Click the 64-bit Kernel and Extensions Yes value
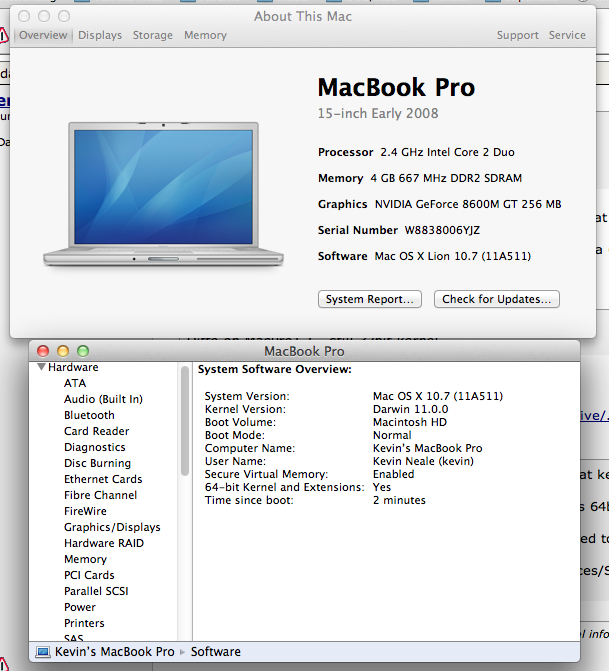This screenshot has width=609, height=671. point(382,487)
